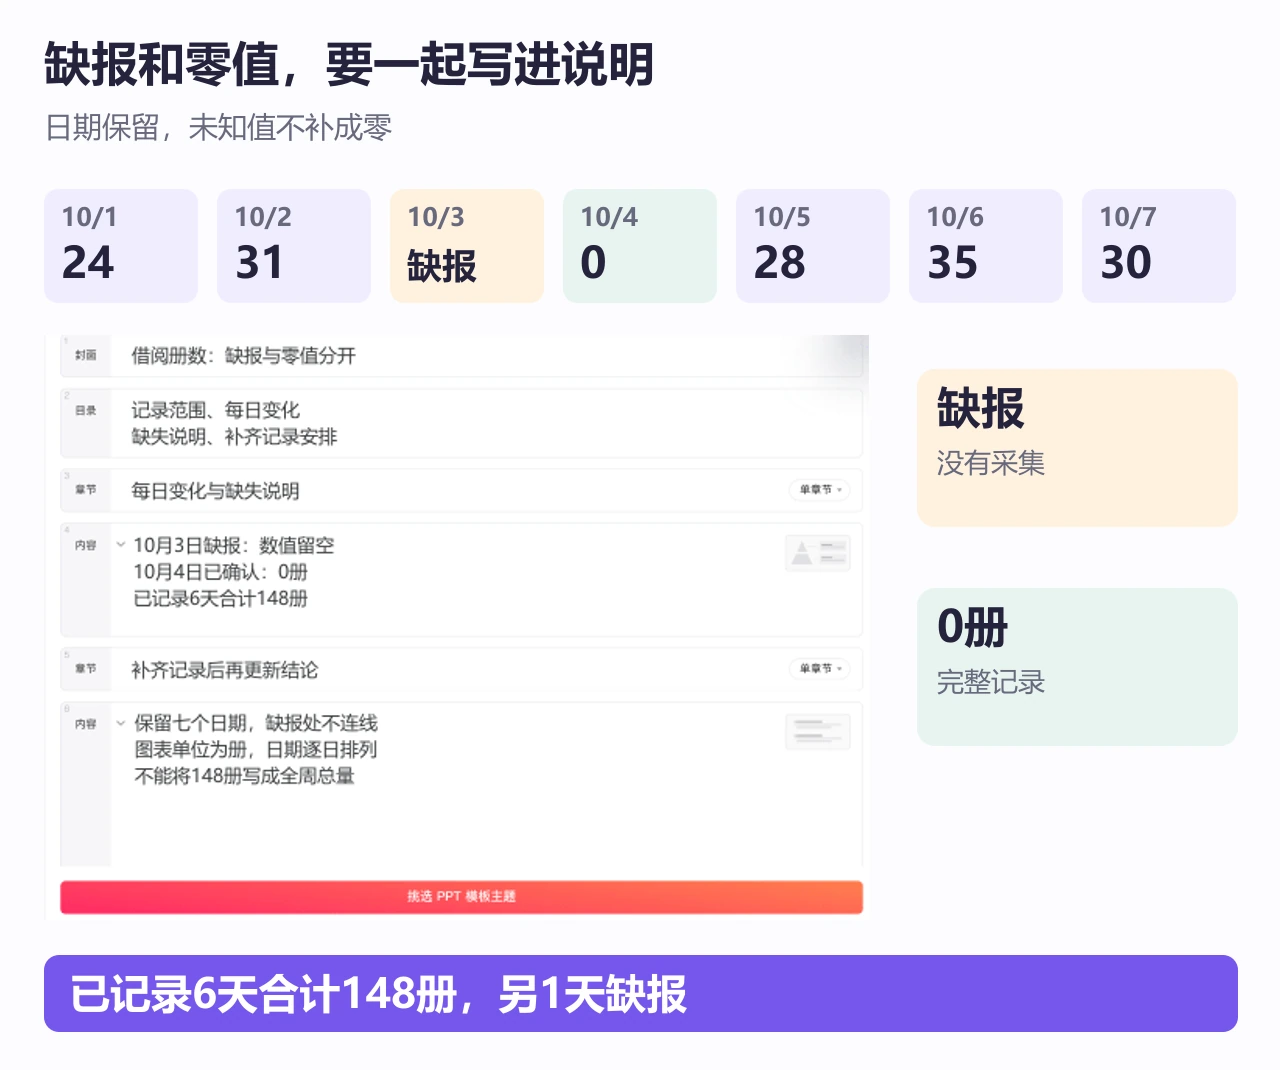Open 单章节 dropdown beside 补齐记录后再更新结论
The image size is (1280, 1070).
tap(821, 668)
